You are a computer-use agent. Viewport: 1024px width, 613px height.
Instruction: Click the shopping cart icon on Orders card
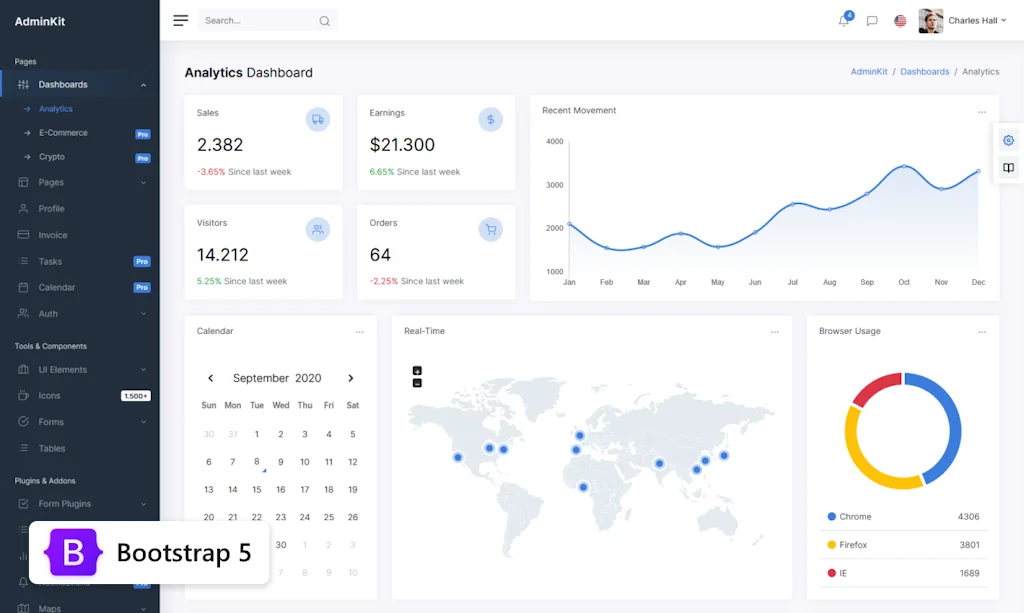pos(490,229)
